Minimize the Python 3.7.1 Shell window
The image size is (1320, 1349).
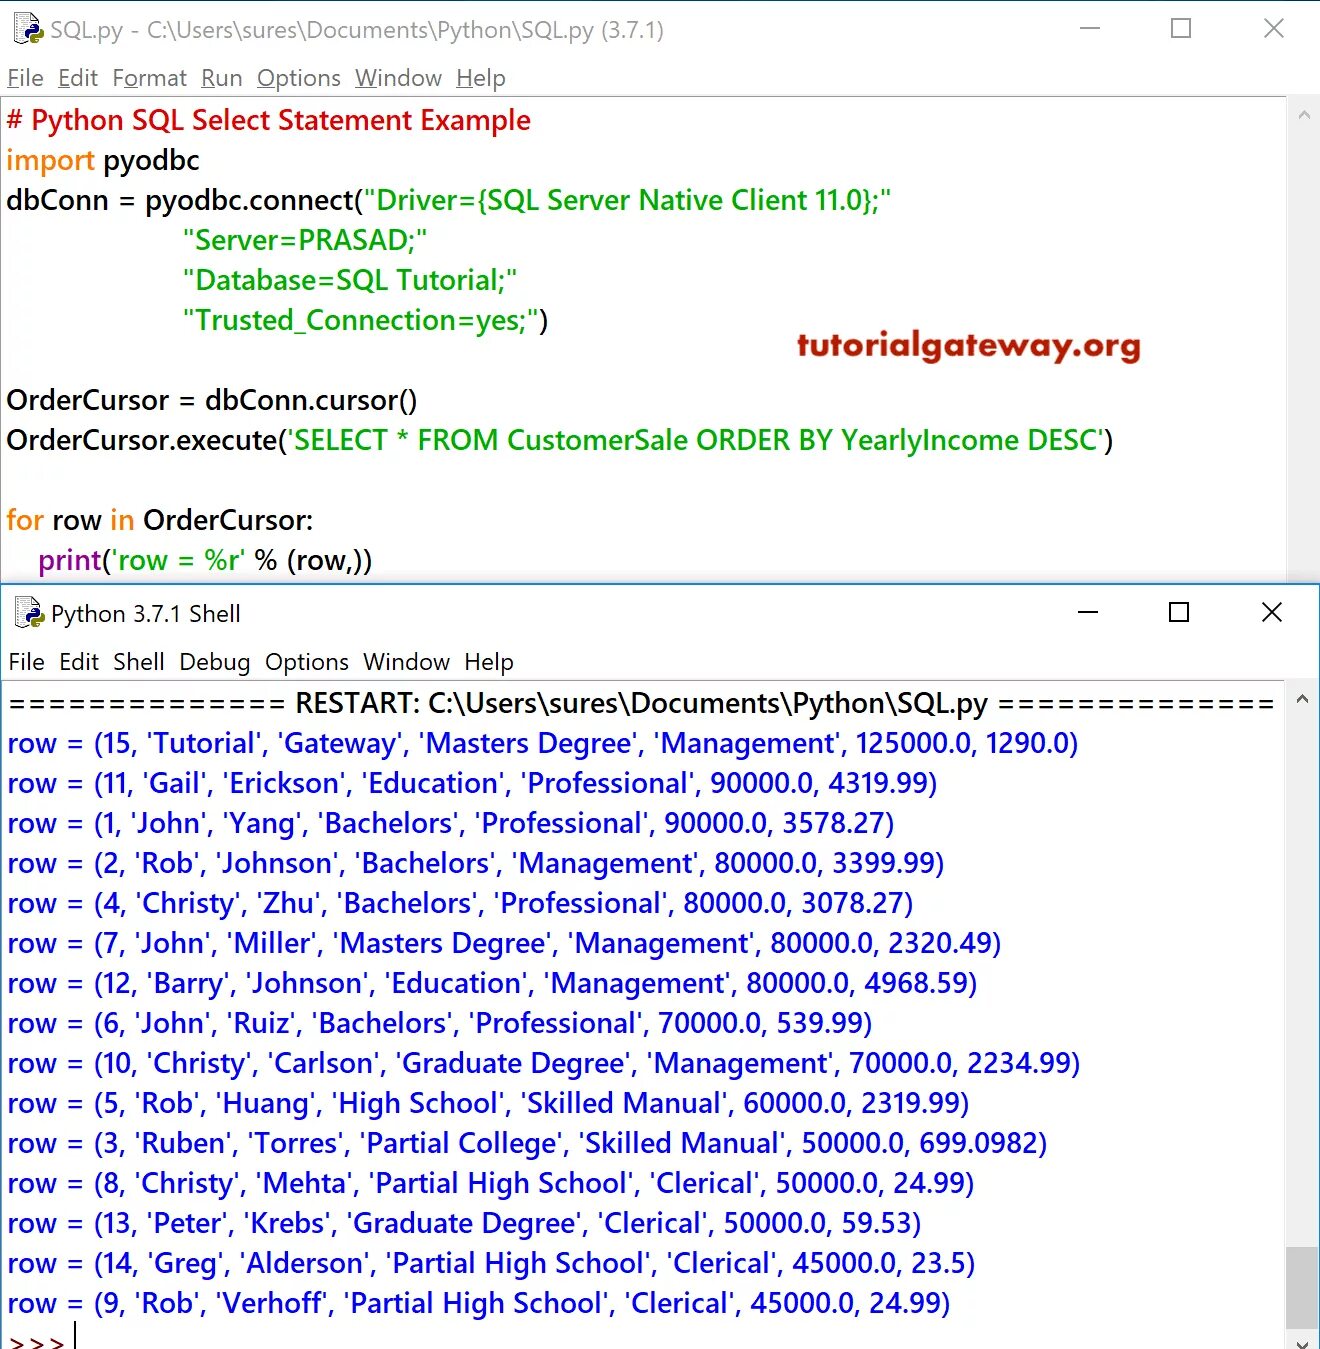[1088, 612]
